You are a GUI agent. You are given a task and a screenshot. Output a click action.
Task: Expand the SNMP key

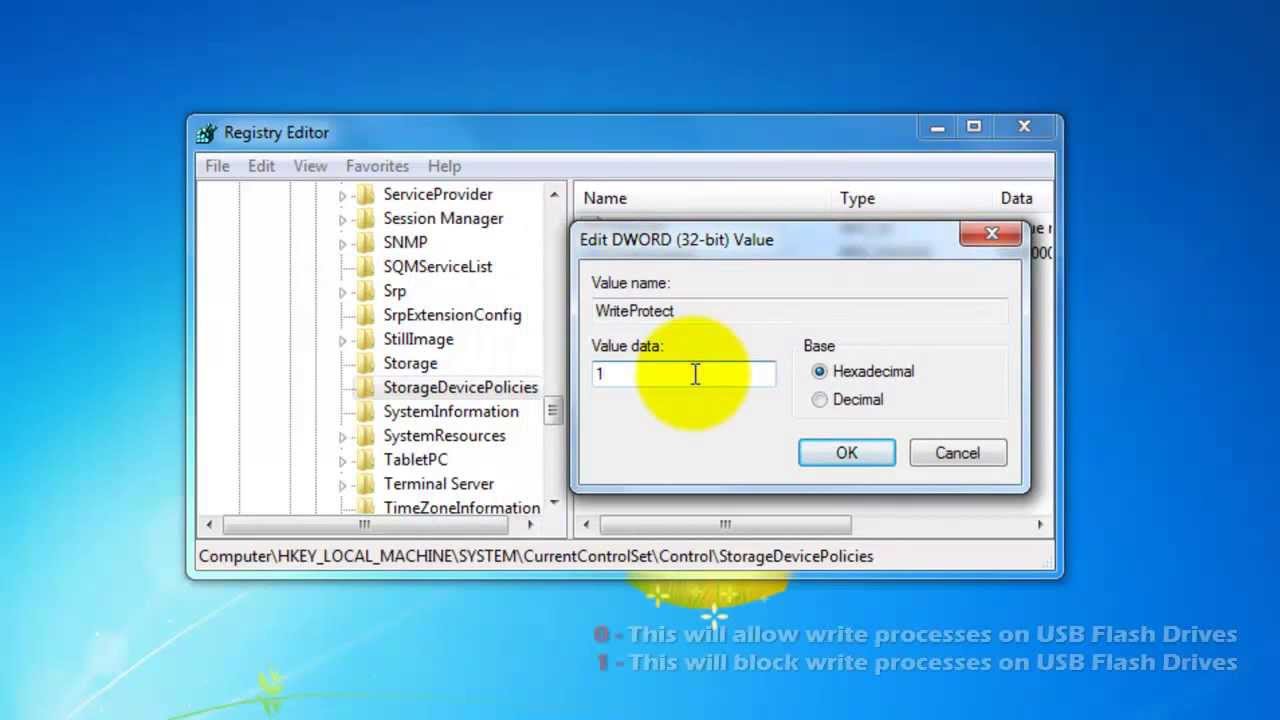coord(342,243)
